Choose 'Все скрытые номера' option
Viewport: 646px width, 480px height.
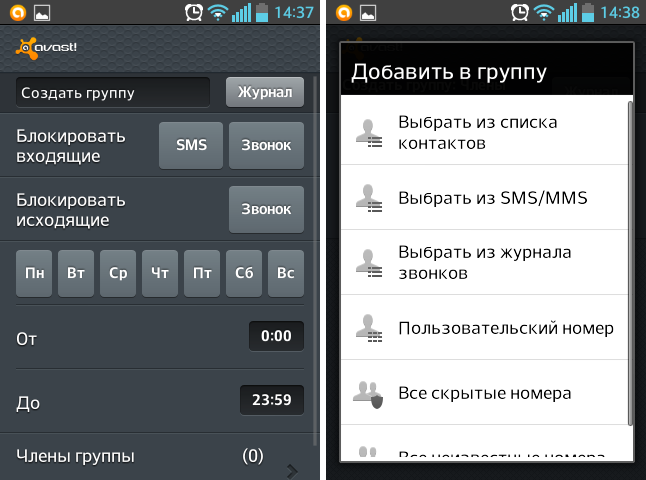[485, 393]
